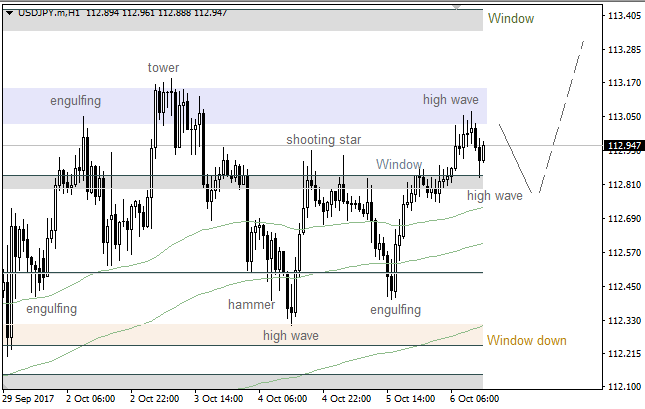
Task: Select the current price label 112.947
Action: coord(624,146)
